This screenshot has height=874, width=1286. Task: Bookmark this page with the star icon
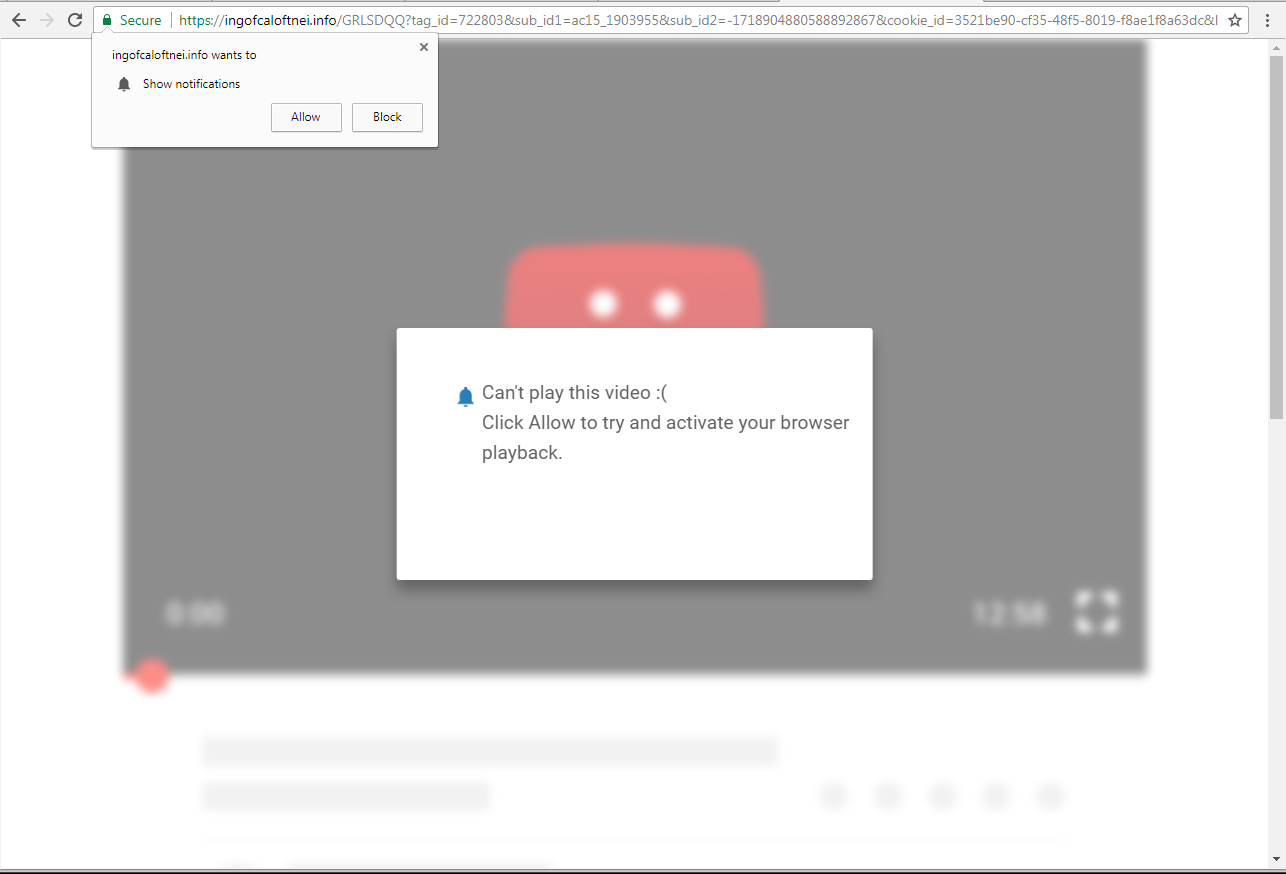pos(1235,20)
